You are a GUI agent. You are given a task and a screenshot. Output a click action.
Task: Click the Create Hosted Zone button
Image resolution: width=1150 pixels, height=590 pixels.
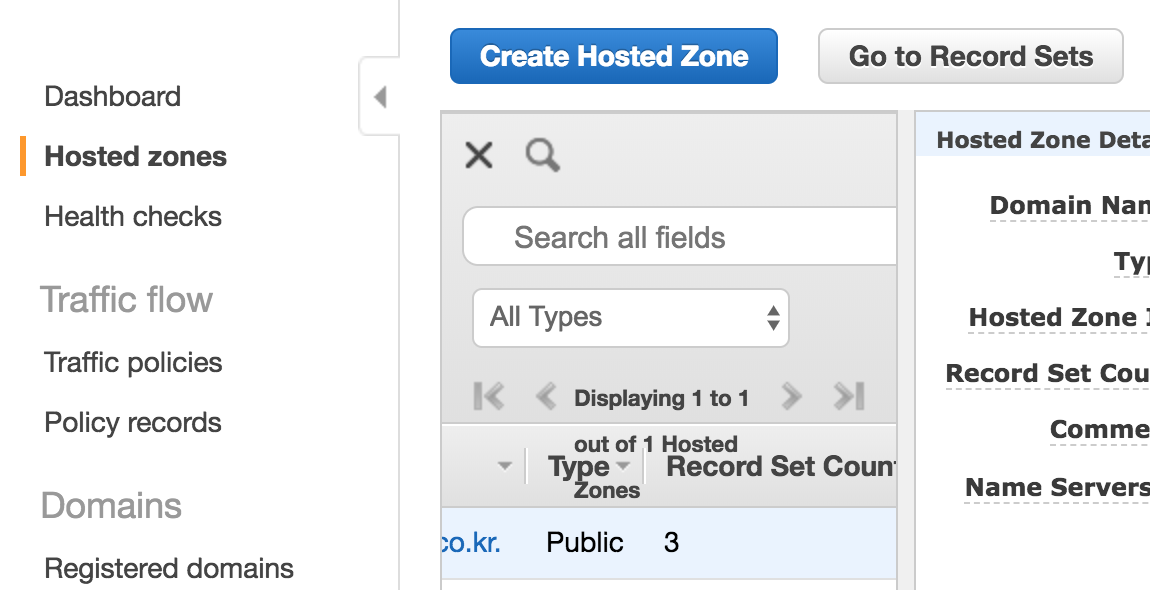pos(613,56)
